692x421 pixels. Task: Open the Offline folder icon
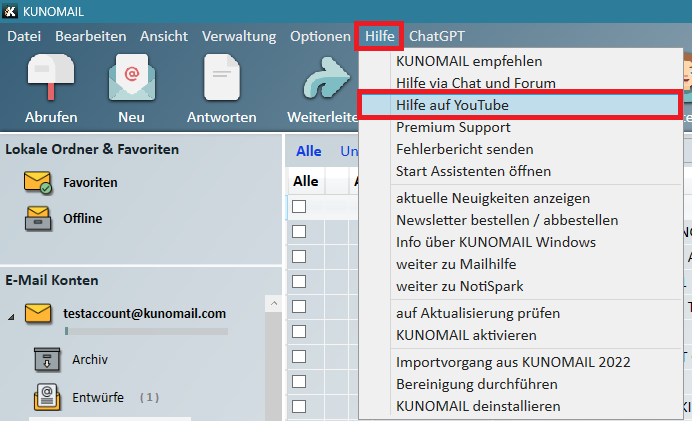point(38,218)
